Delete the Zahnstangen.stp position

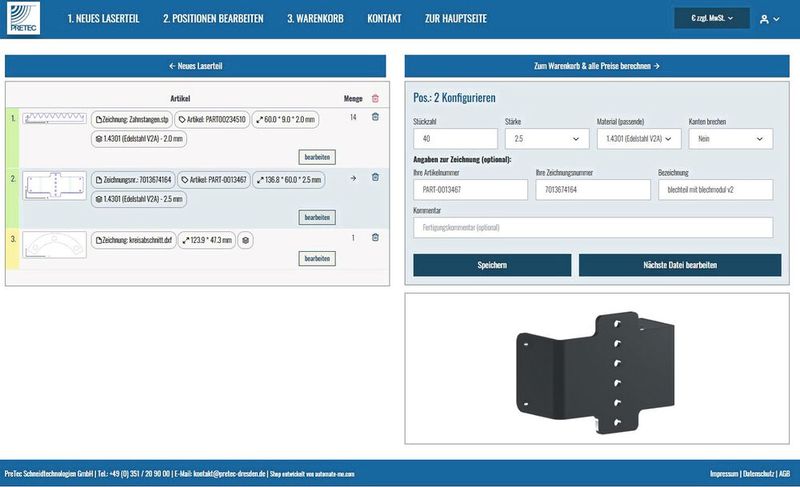376,117
